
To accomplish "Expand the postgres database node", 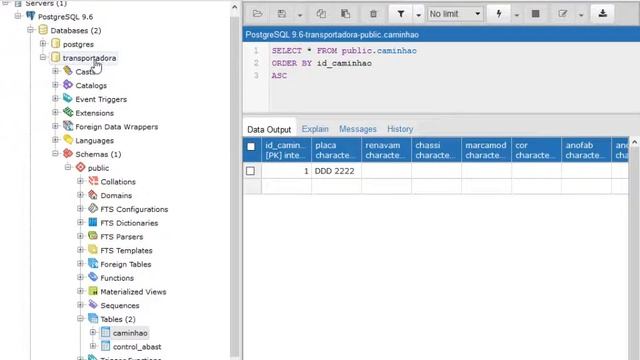I will (43, 43).
